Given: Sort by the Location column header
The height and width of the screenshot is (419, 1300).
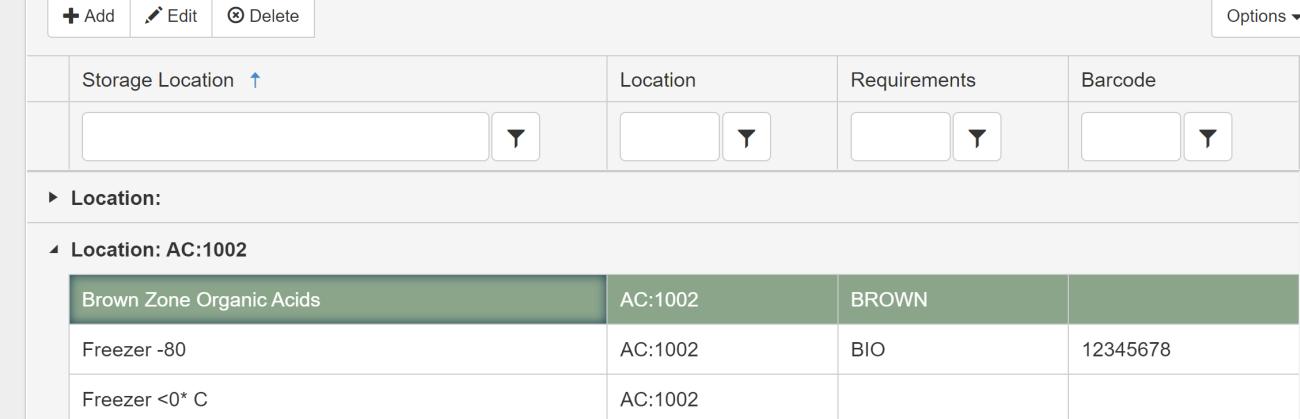Looking at the screenshot, I should pos(658,81).
